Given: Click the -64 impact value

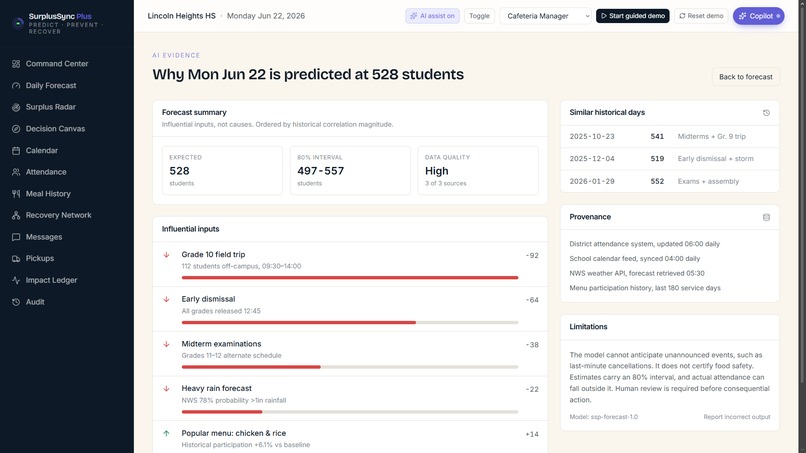Looking at the screenshot, I should coord(532,300).
